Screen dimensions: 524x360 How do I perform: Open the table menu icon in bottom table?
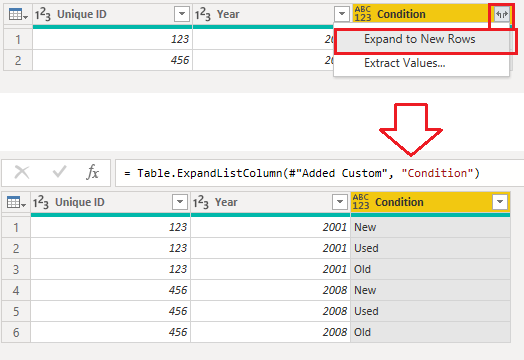tap(16, 203)
